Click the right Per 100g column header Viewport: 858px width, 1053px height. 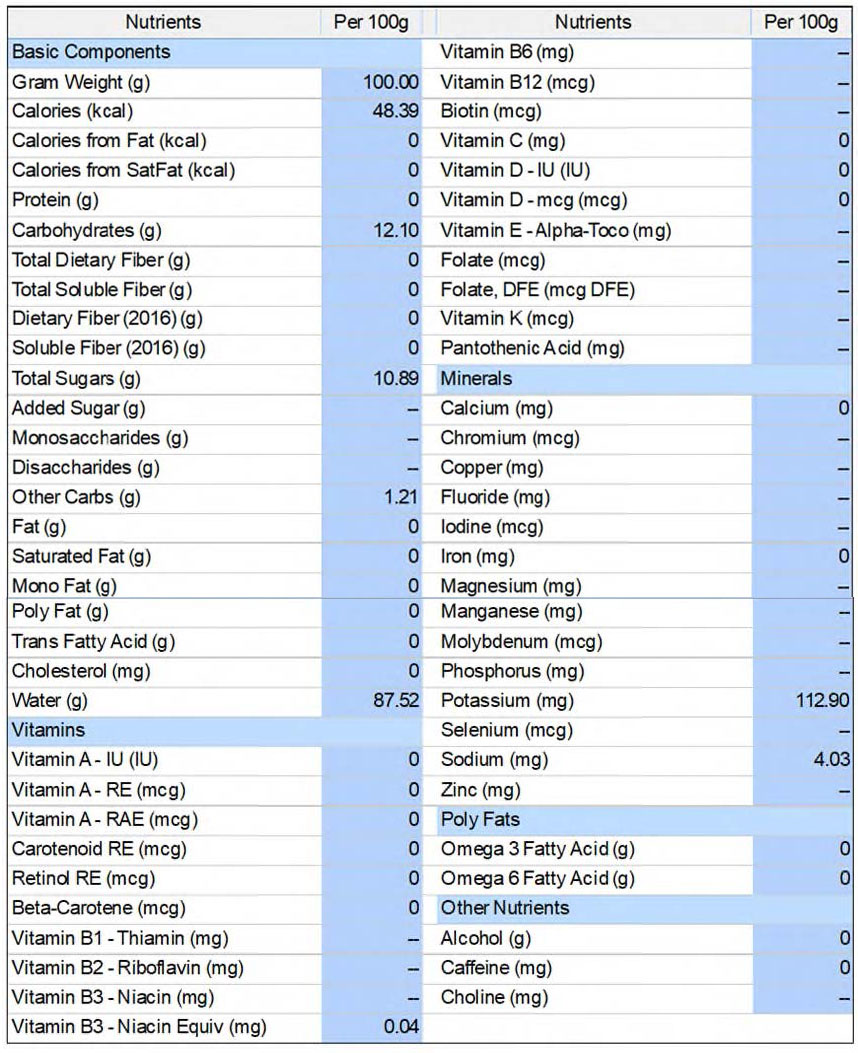coord(801,22)
